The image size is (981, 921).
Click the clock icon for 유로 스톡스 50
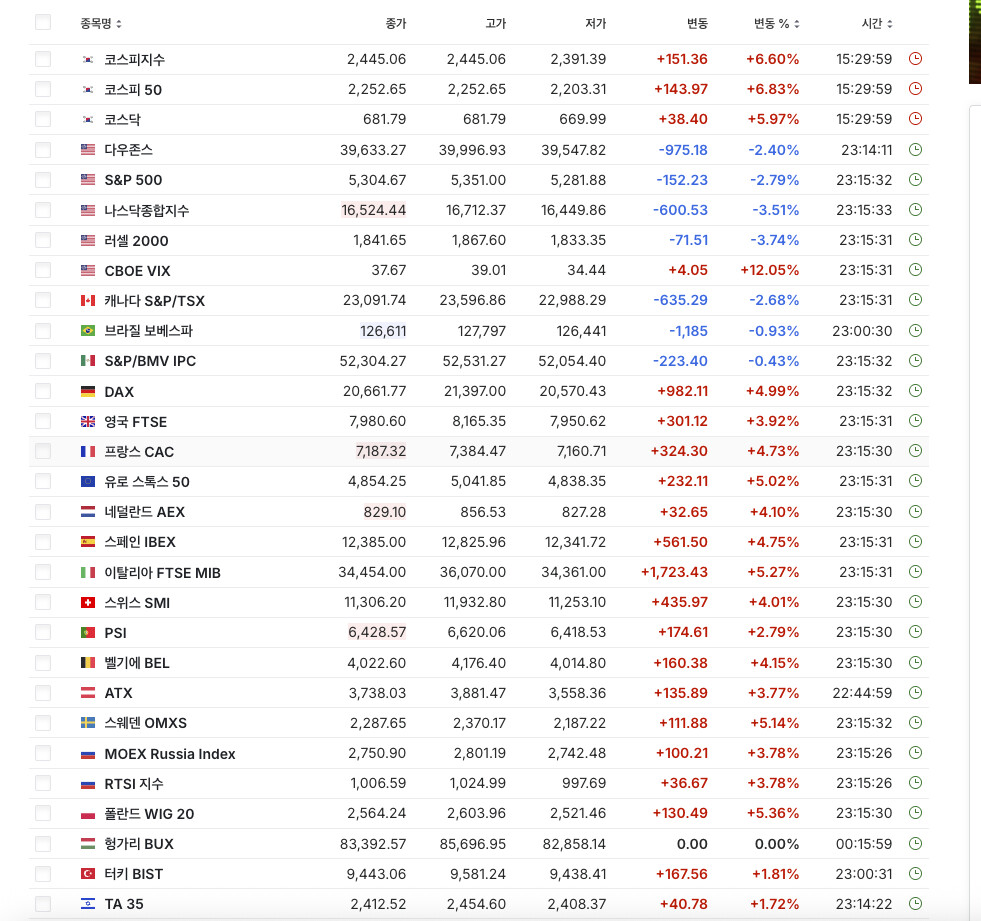(915, 481)
